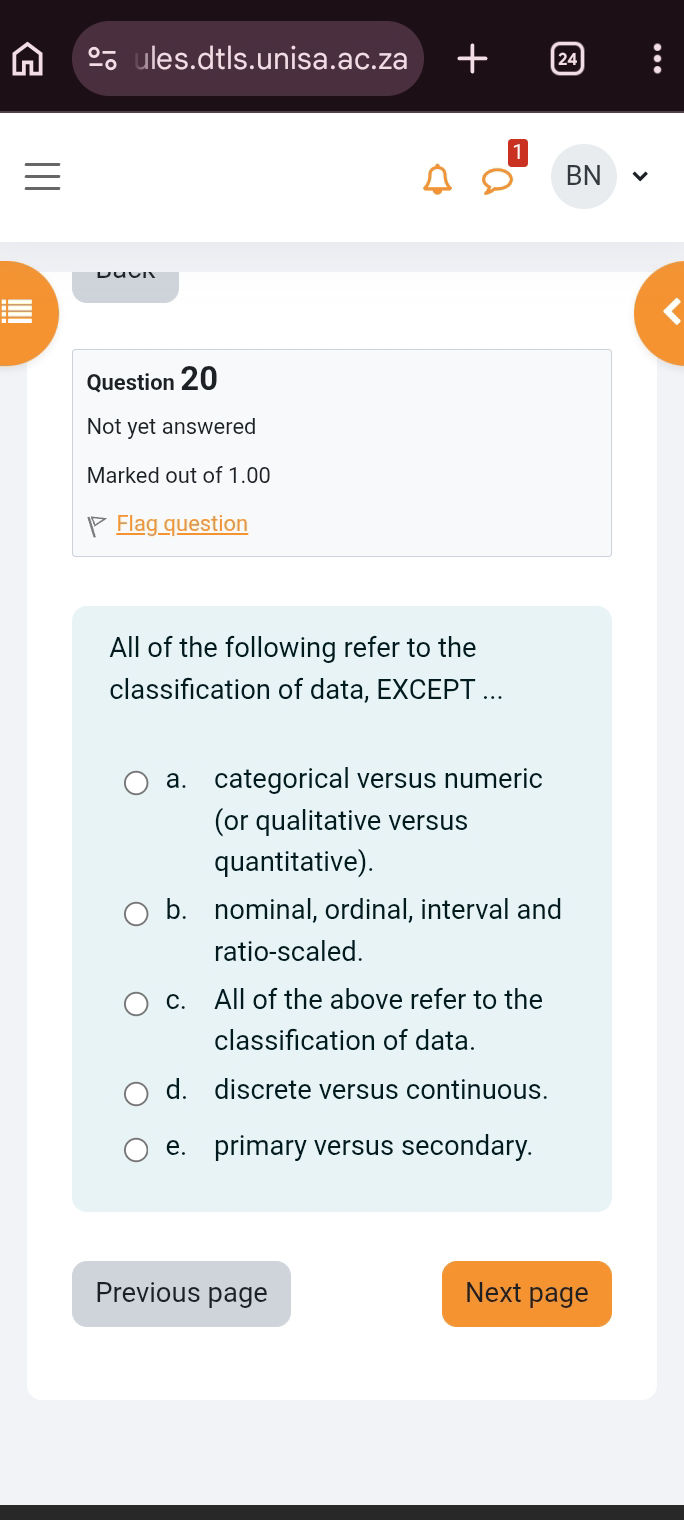Select option a, categorical versus numeric
Viewport: 684px width, 1520px height.
(136, 783)
